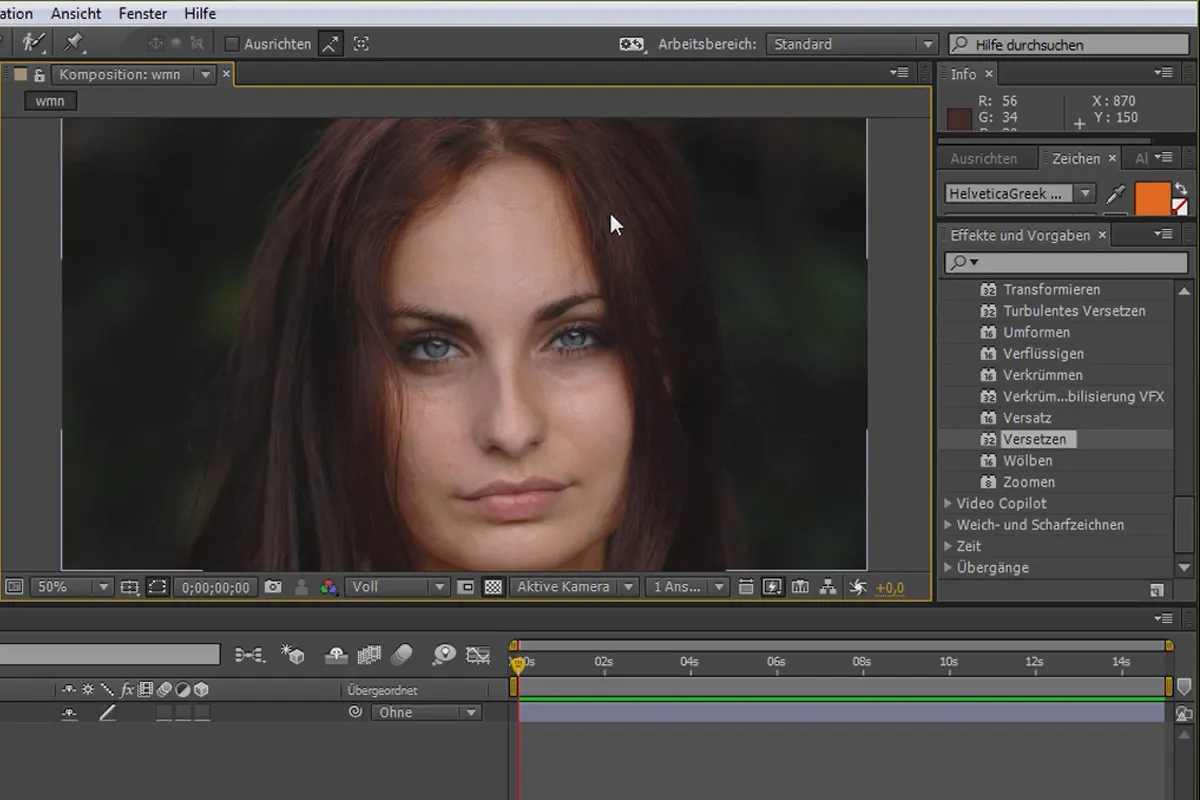Screen dimensions: 1200x800
Task: Click the wmn composition breadcrumb button
Action: click(50, 101)
